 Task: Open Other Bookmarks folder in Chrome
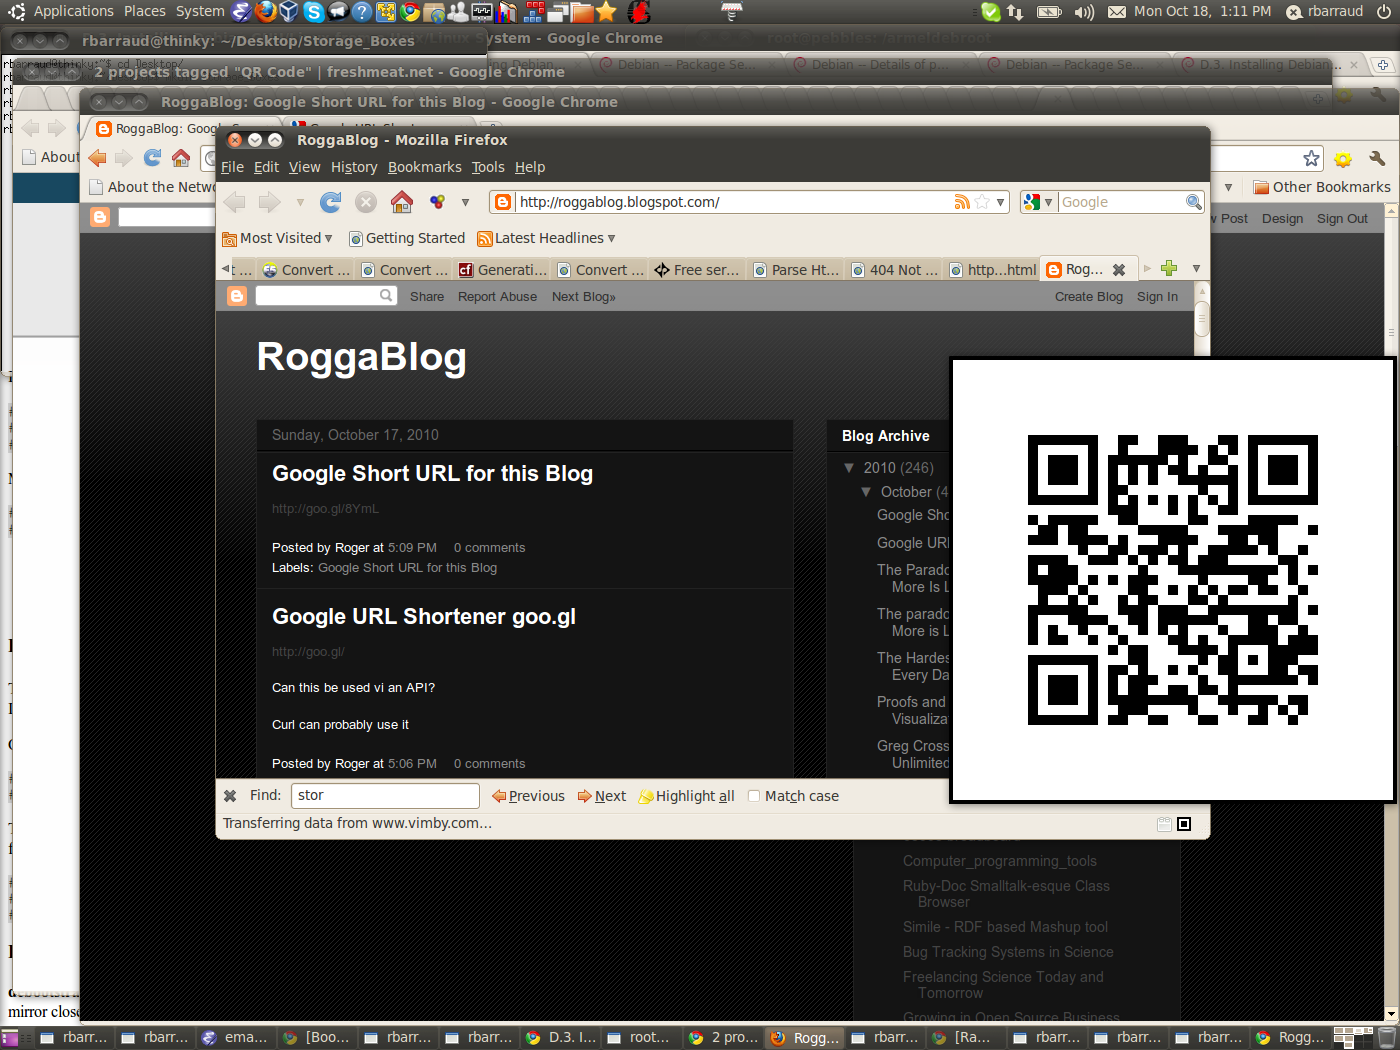coord(1321,187)
